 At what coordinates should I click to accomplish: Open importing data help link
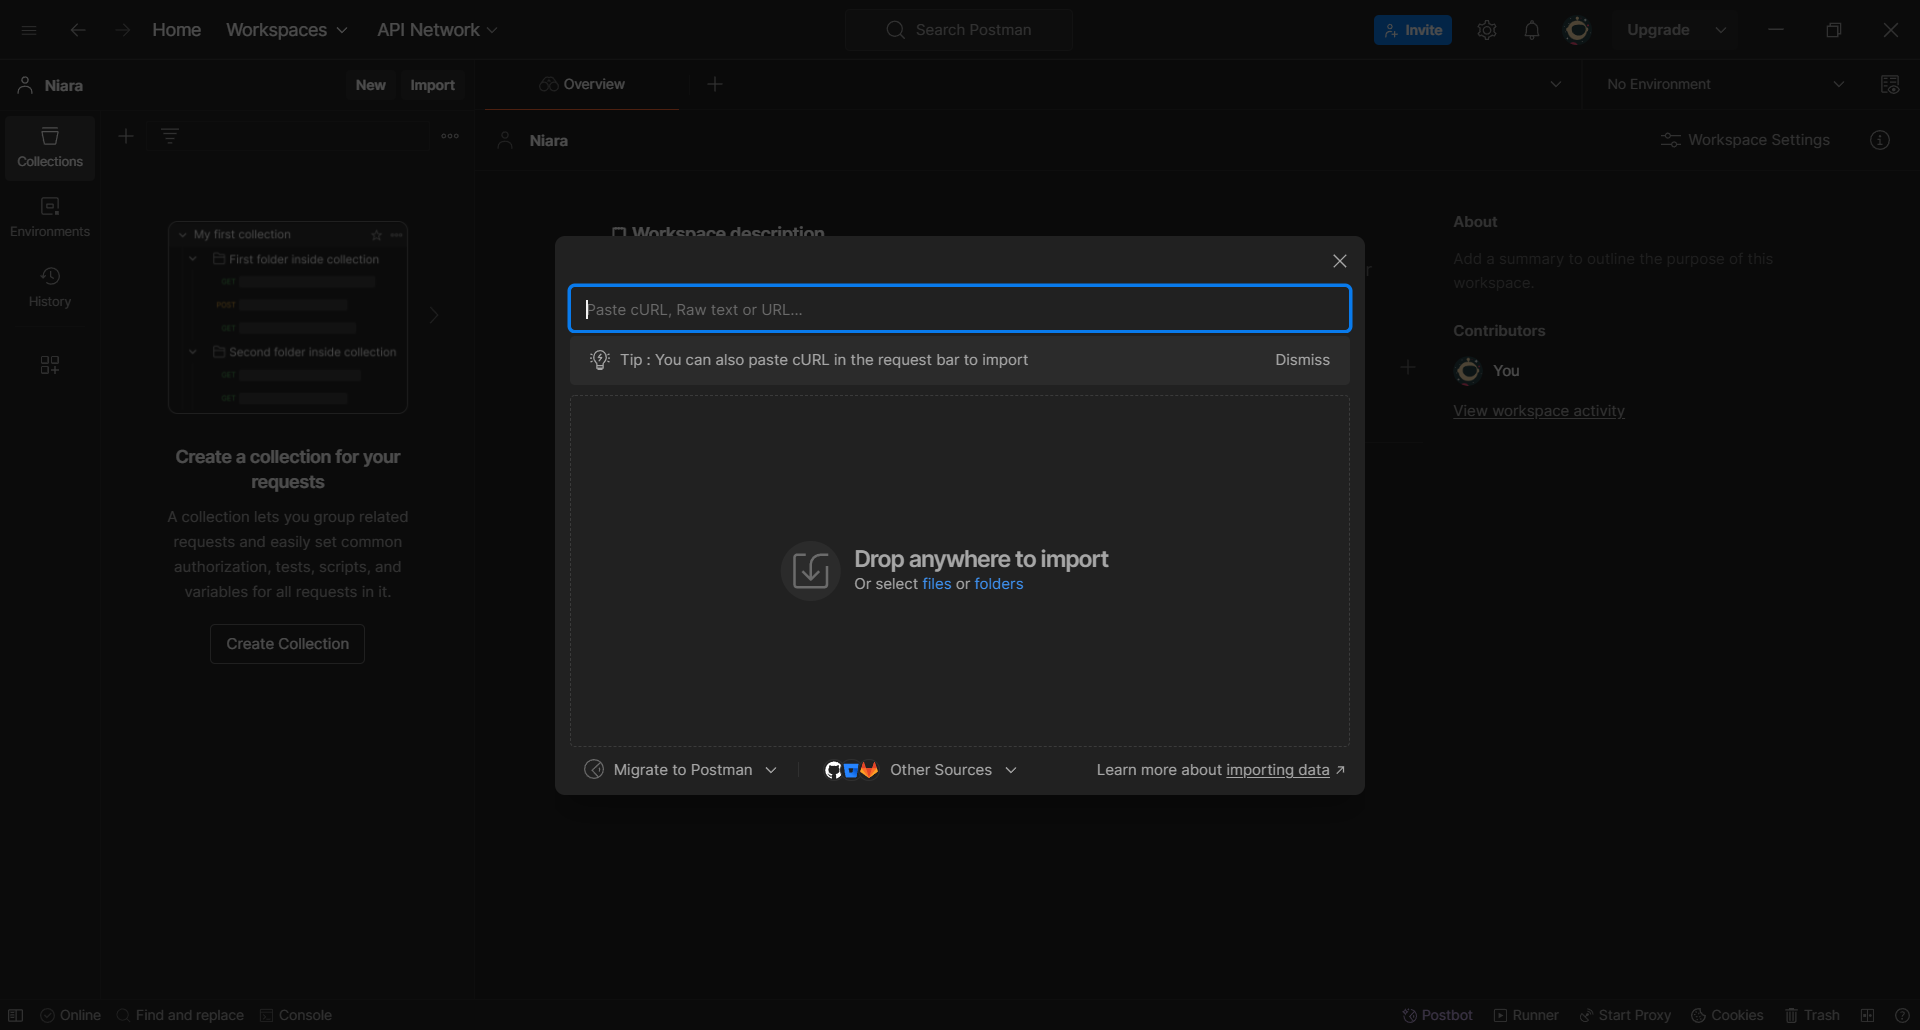pos(1278,769)
